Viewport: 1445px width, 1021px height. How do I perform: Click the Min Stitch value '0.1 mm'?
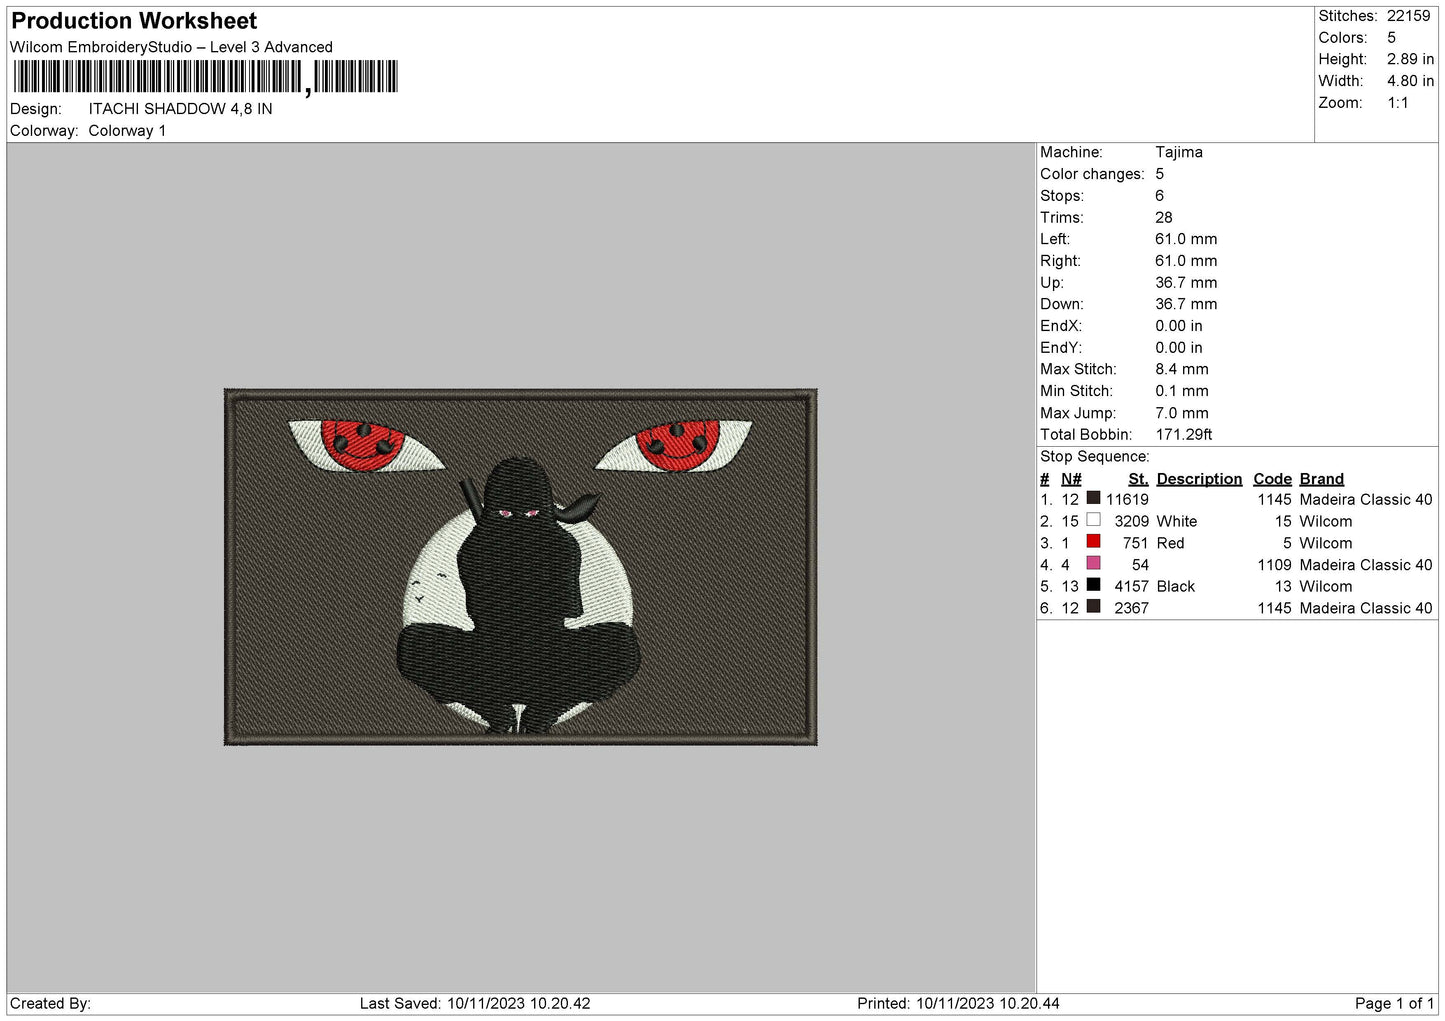click(1181, 391)
